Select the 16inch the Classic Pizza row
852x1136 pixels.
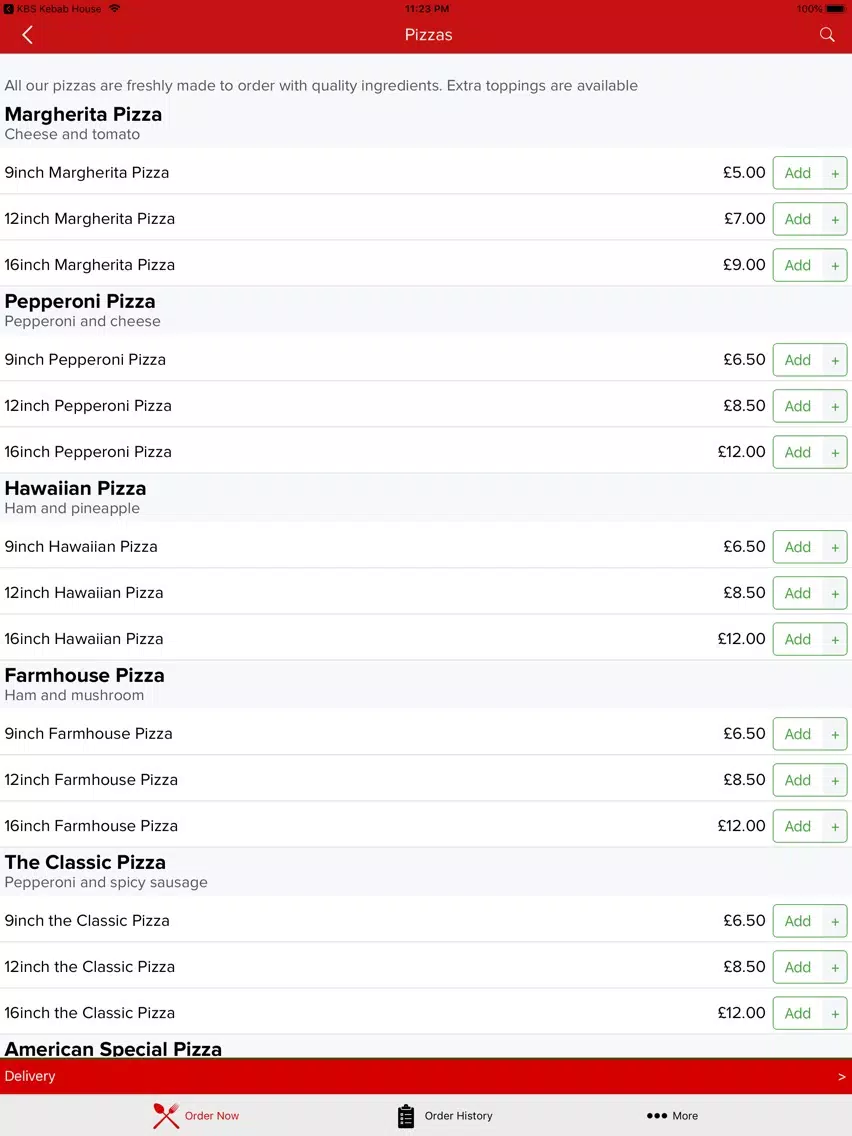[x=426, y=1013]
